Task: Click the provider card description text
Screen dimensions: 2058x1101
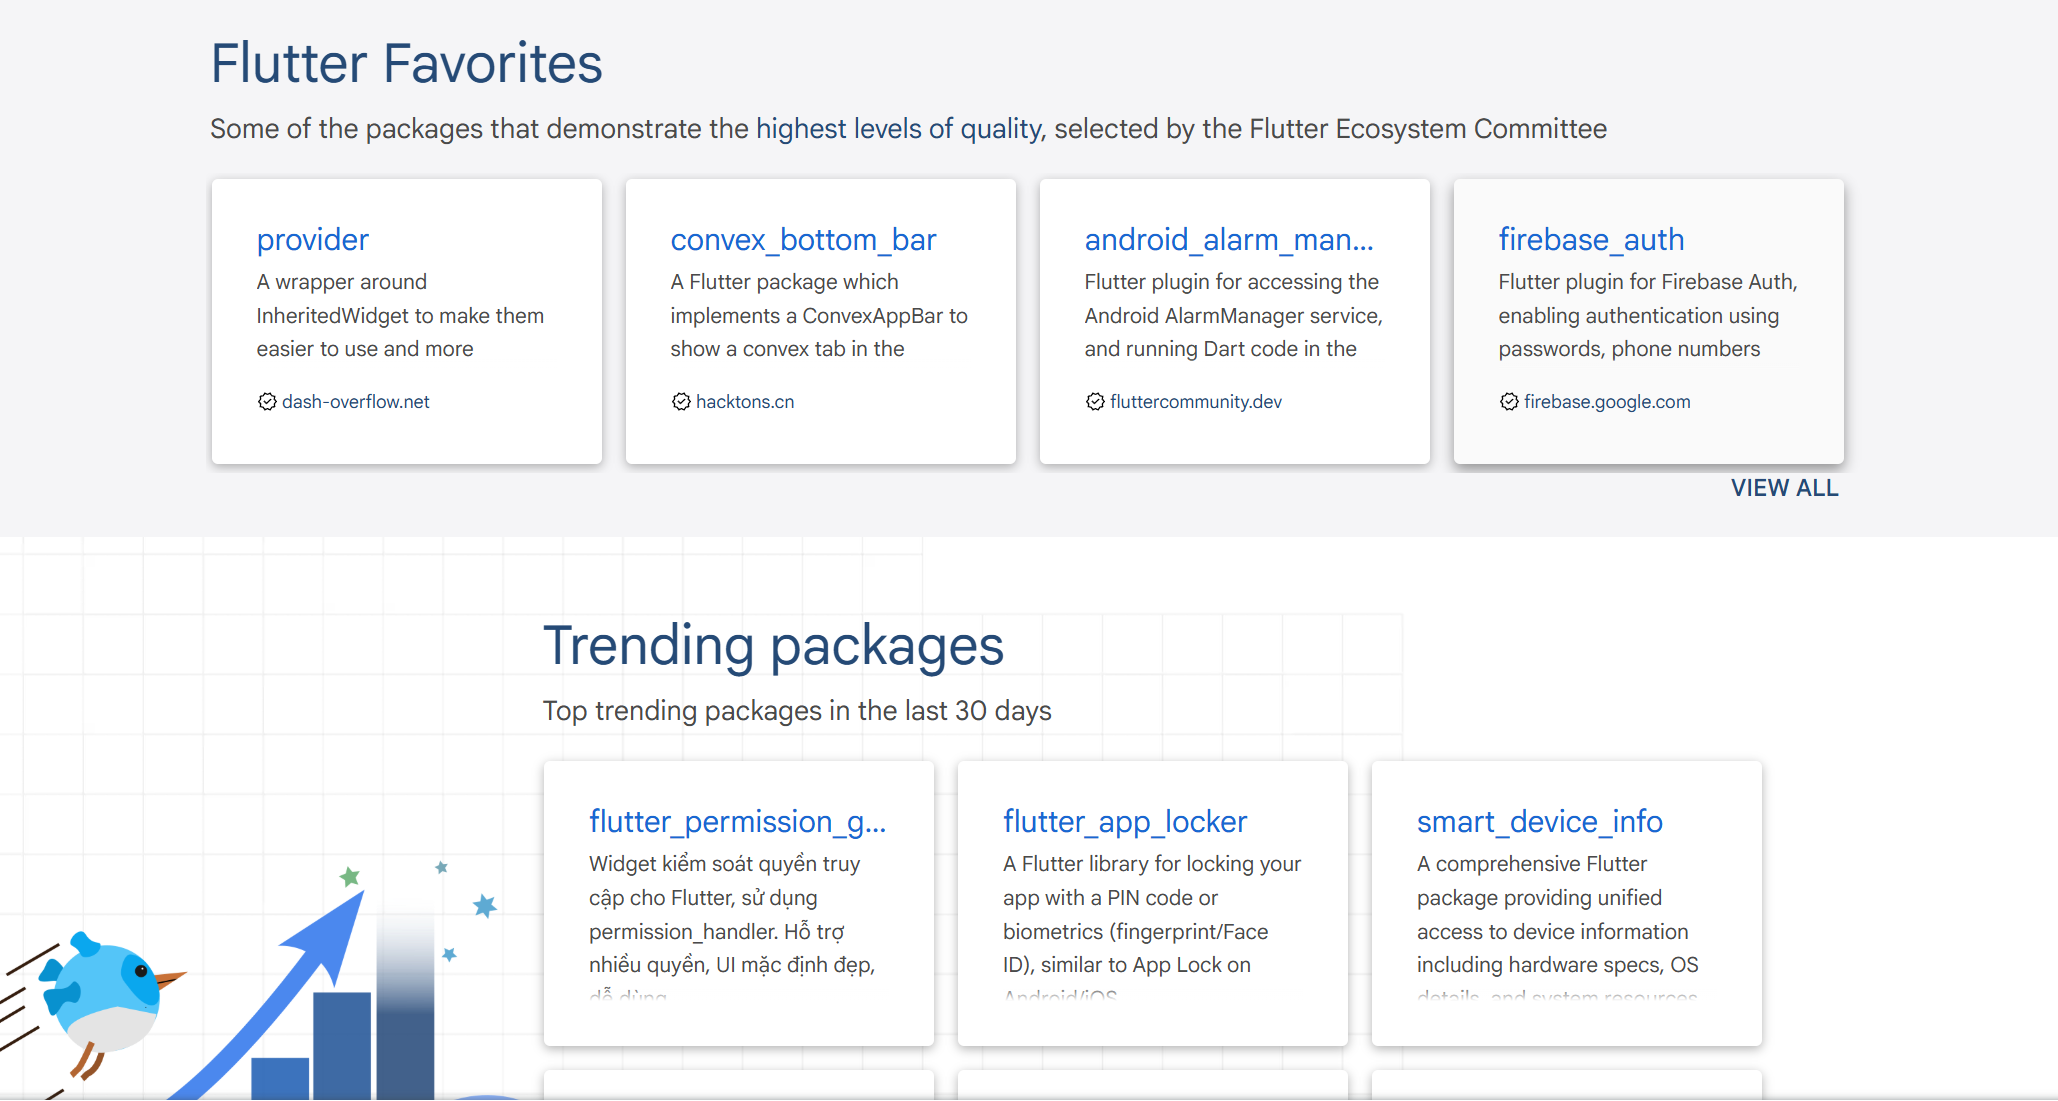Action: 399,316
